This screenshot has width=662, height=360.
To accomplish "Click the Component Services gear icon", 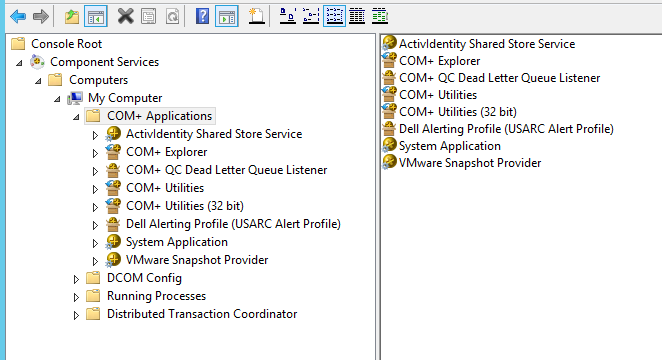I will click(x=37, y=62).
